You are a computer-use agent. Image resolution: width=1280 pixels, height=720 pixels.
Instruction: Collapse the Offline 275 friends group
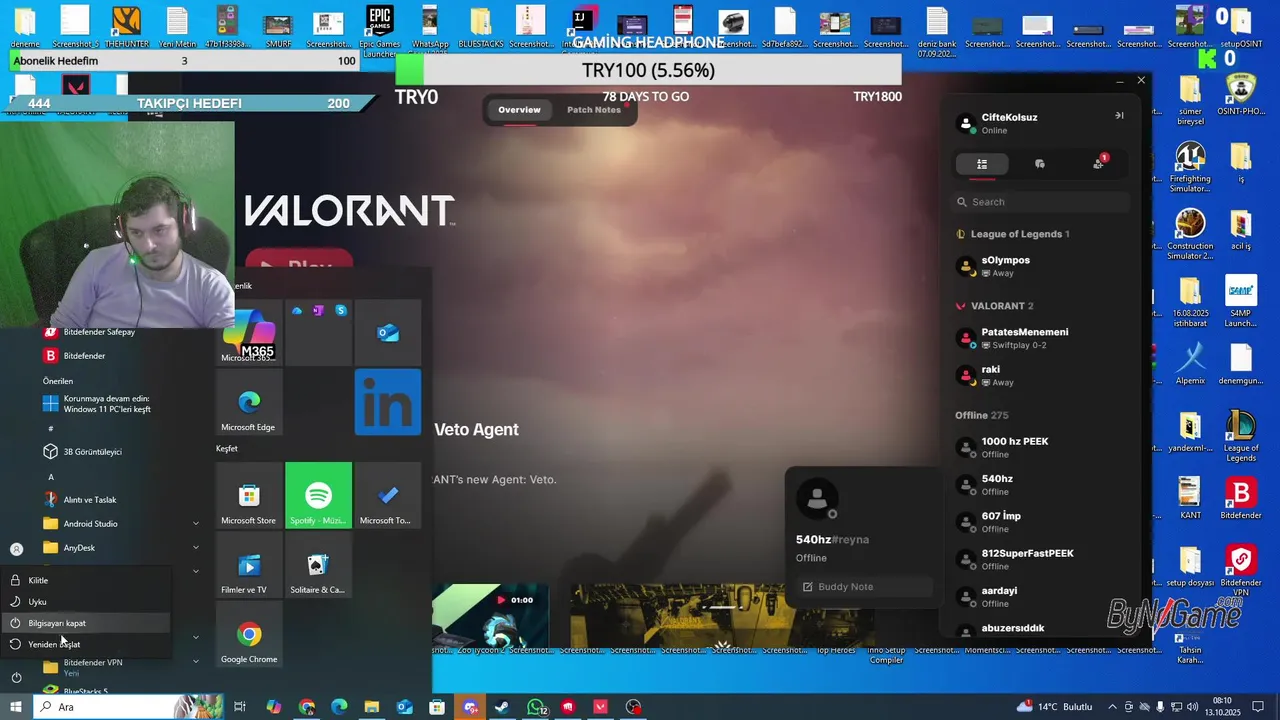point(981,415)
